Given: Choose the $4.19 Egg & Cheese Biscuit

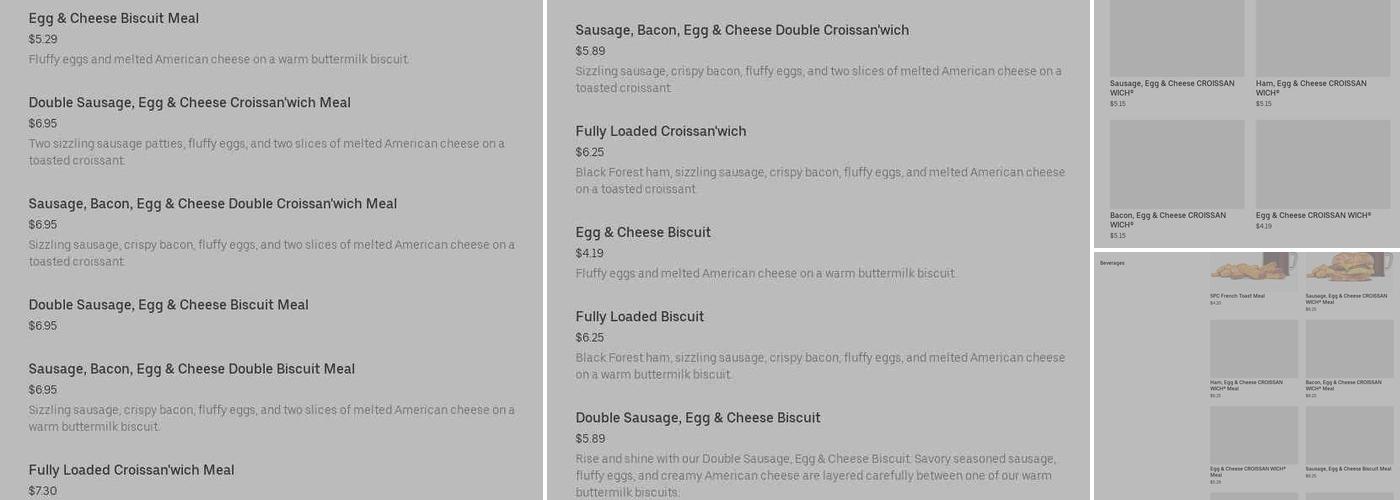Looking at the screenshot, I should [x=642, y=233].
